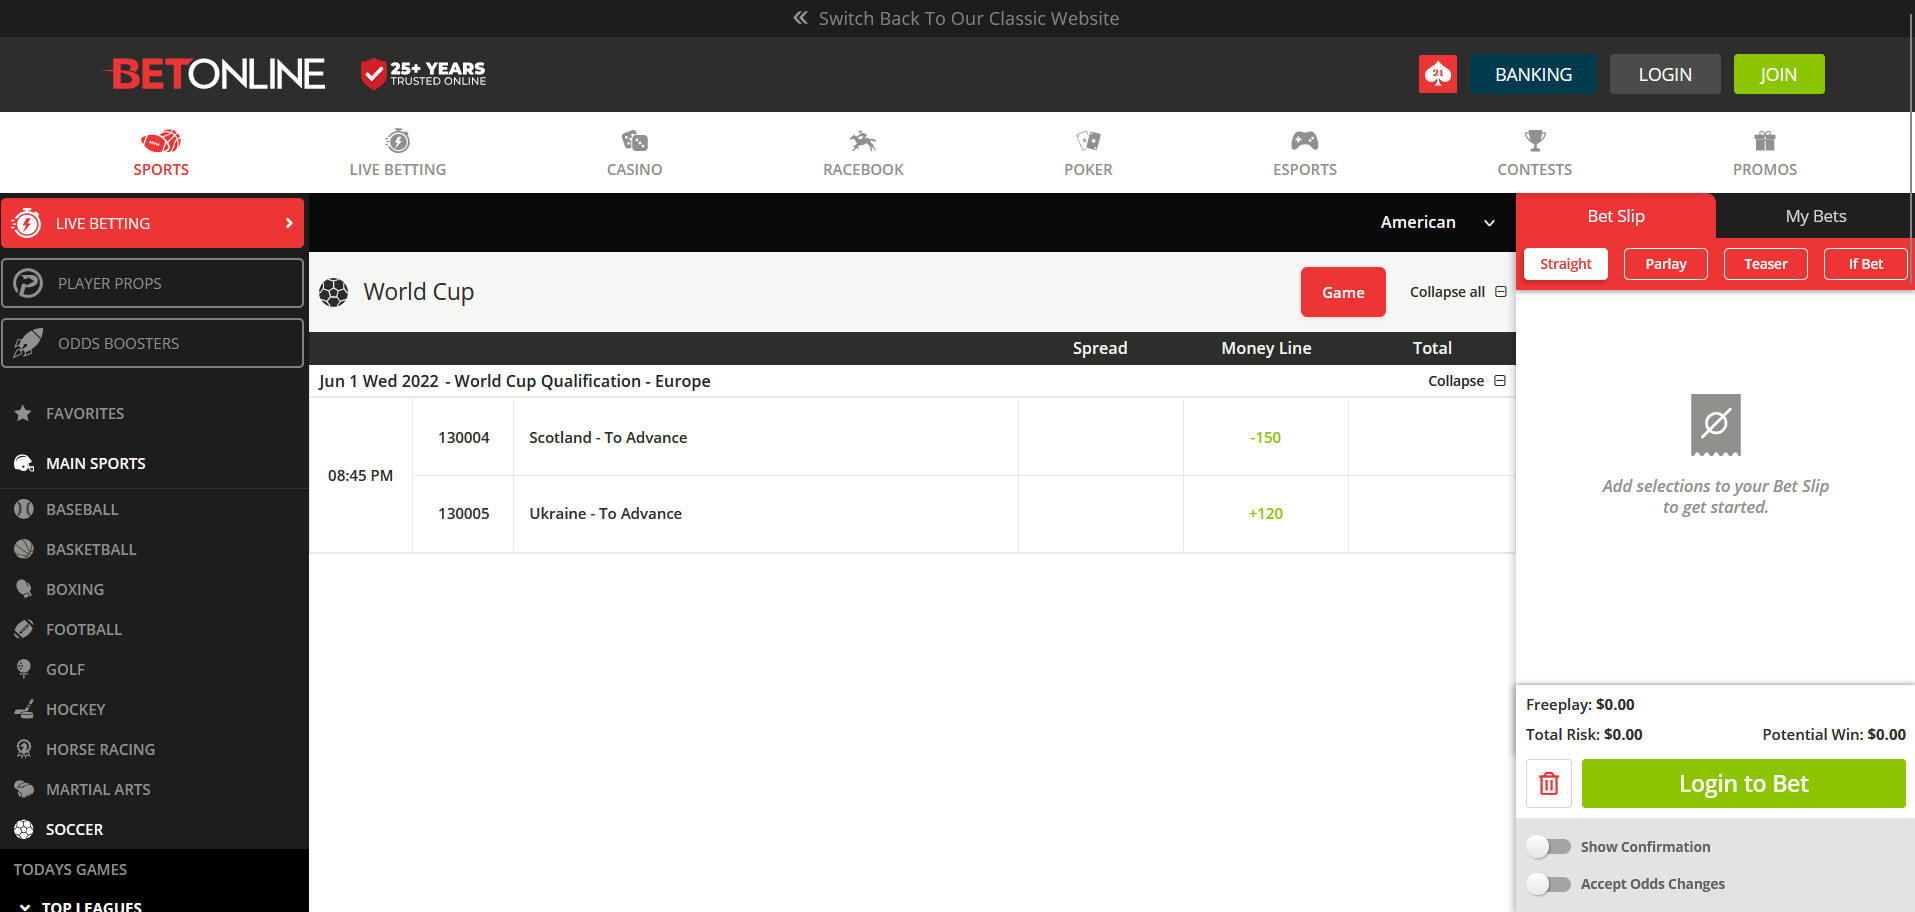This screenshot has width=1915, height=912.
Task: Open the Esports gamepad icon
Action: pyautogui.click(x=1305, y=141)
